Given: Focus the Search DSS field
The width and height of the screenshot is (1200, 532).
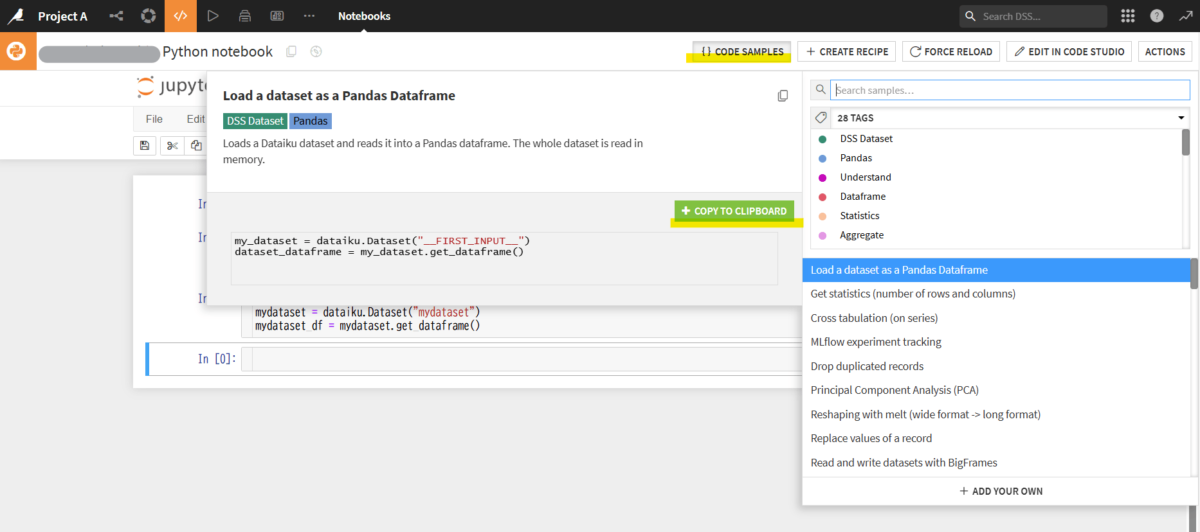Looking at the screenshot, I should point(1033,16).
